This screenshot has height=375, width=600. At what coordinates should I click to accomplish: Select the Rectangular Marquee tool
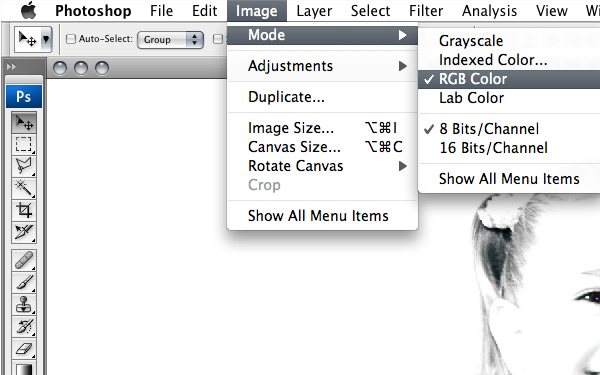(24, 144)
